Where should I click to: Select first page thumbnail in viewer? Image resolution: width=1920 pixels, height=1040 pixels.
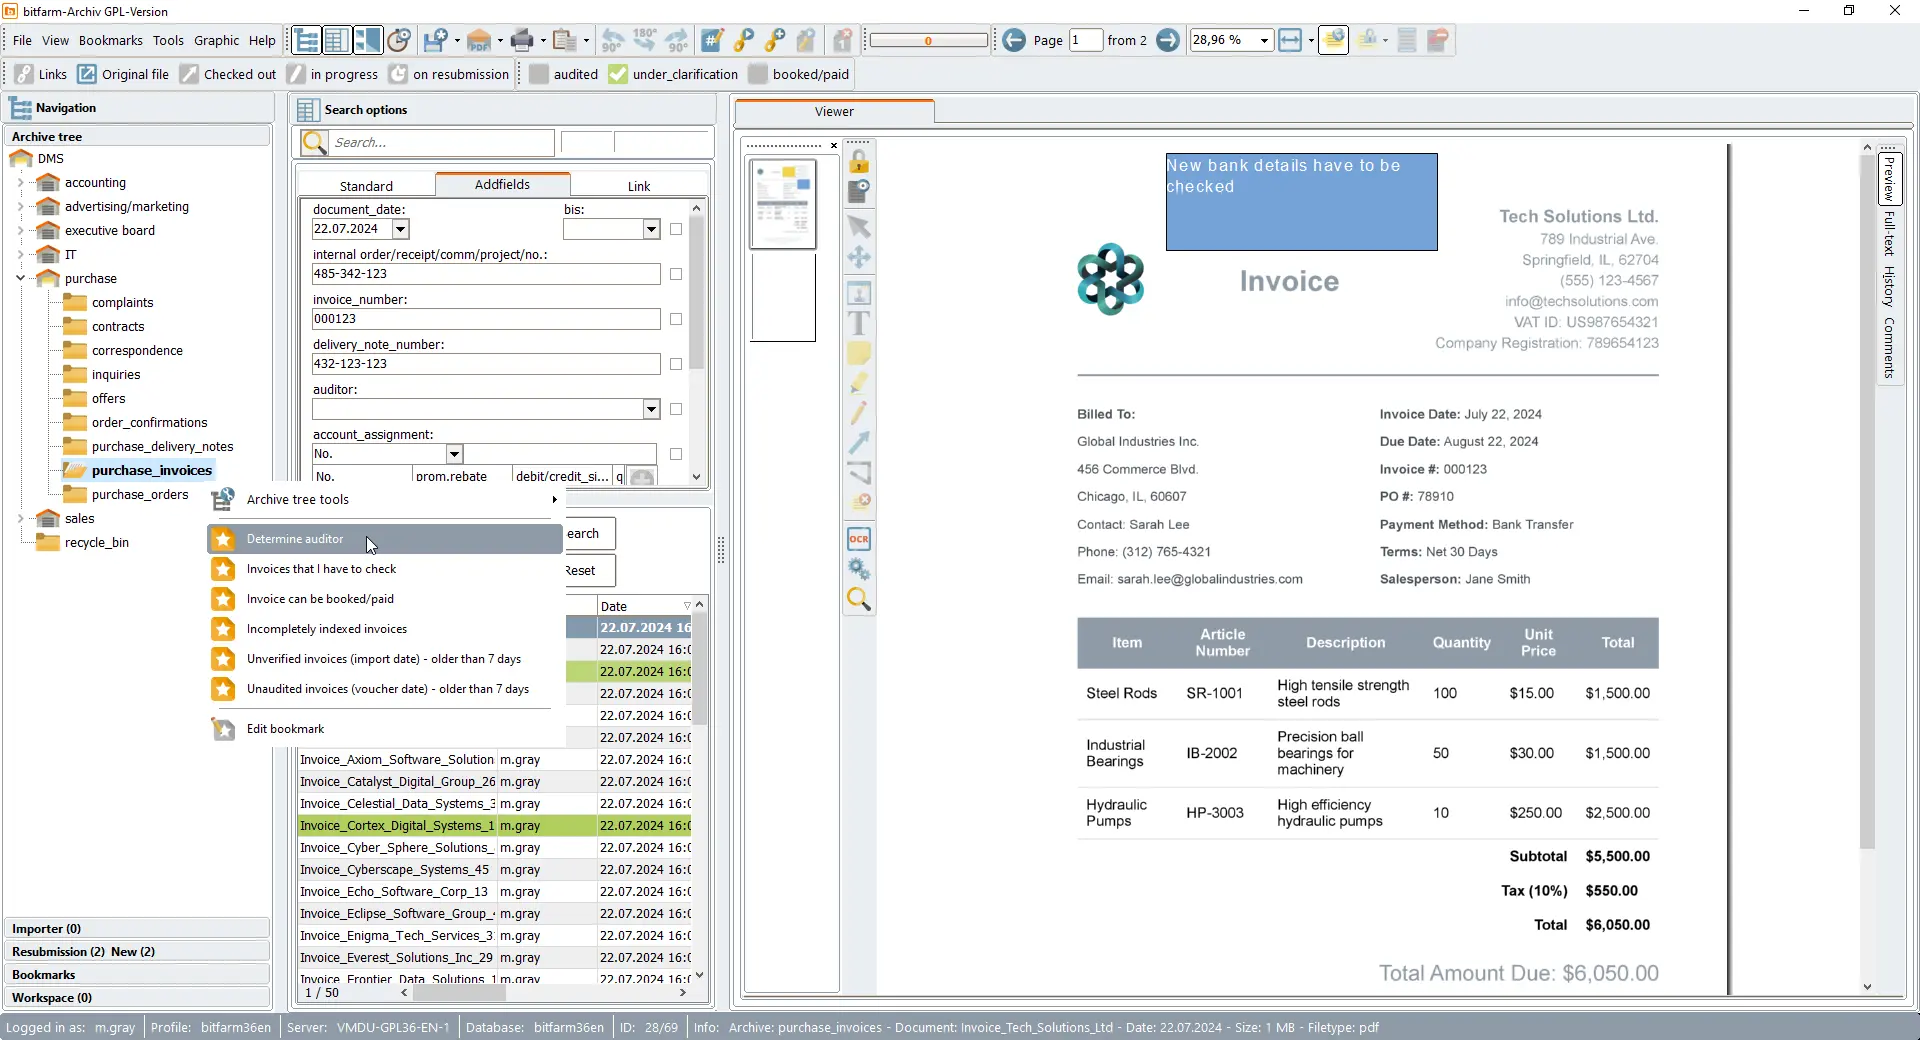tap(783, 204)
